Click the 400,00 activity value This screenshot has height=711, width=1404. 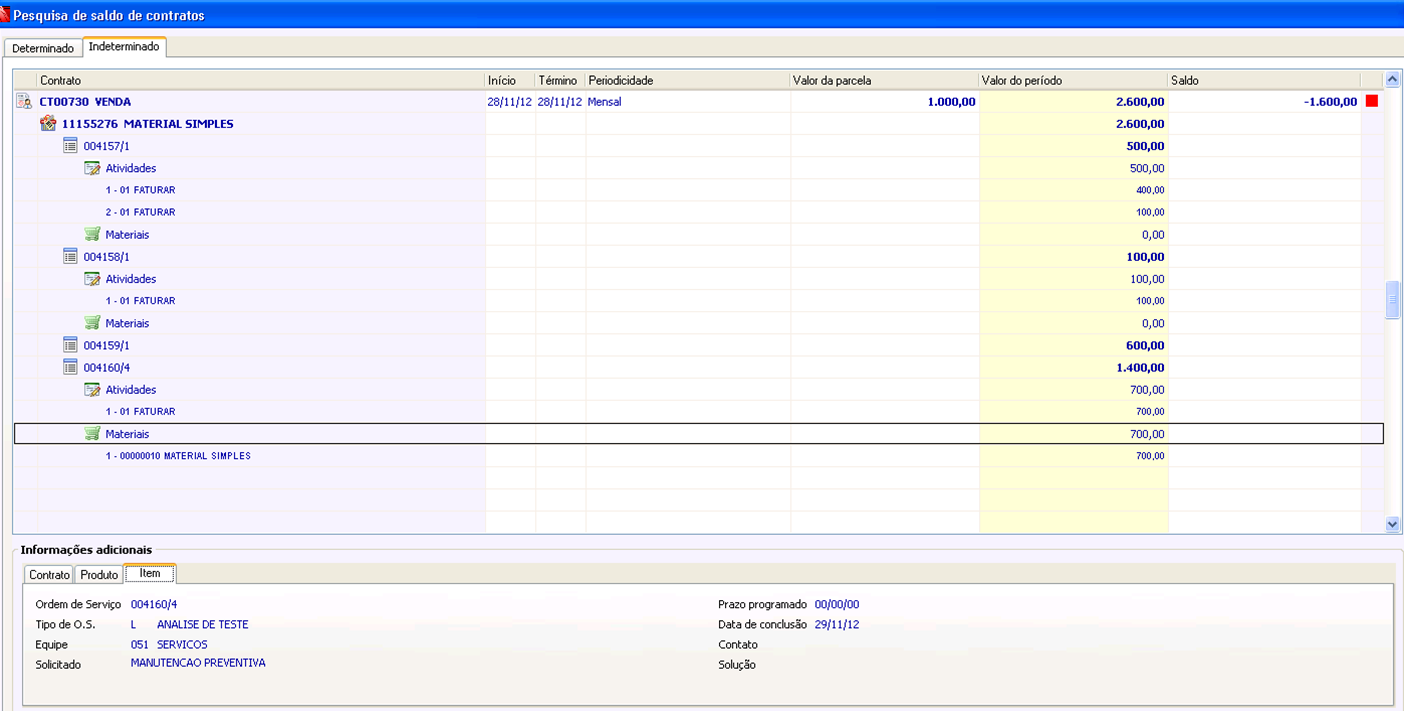(x=1150, y=190)
